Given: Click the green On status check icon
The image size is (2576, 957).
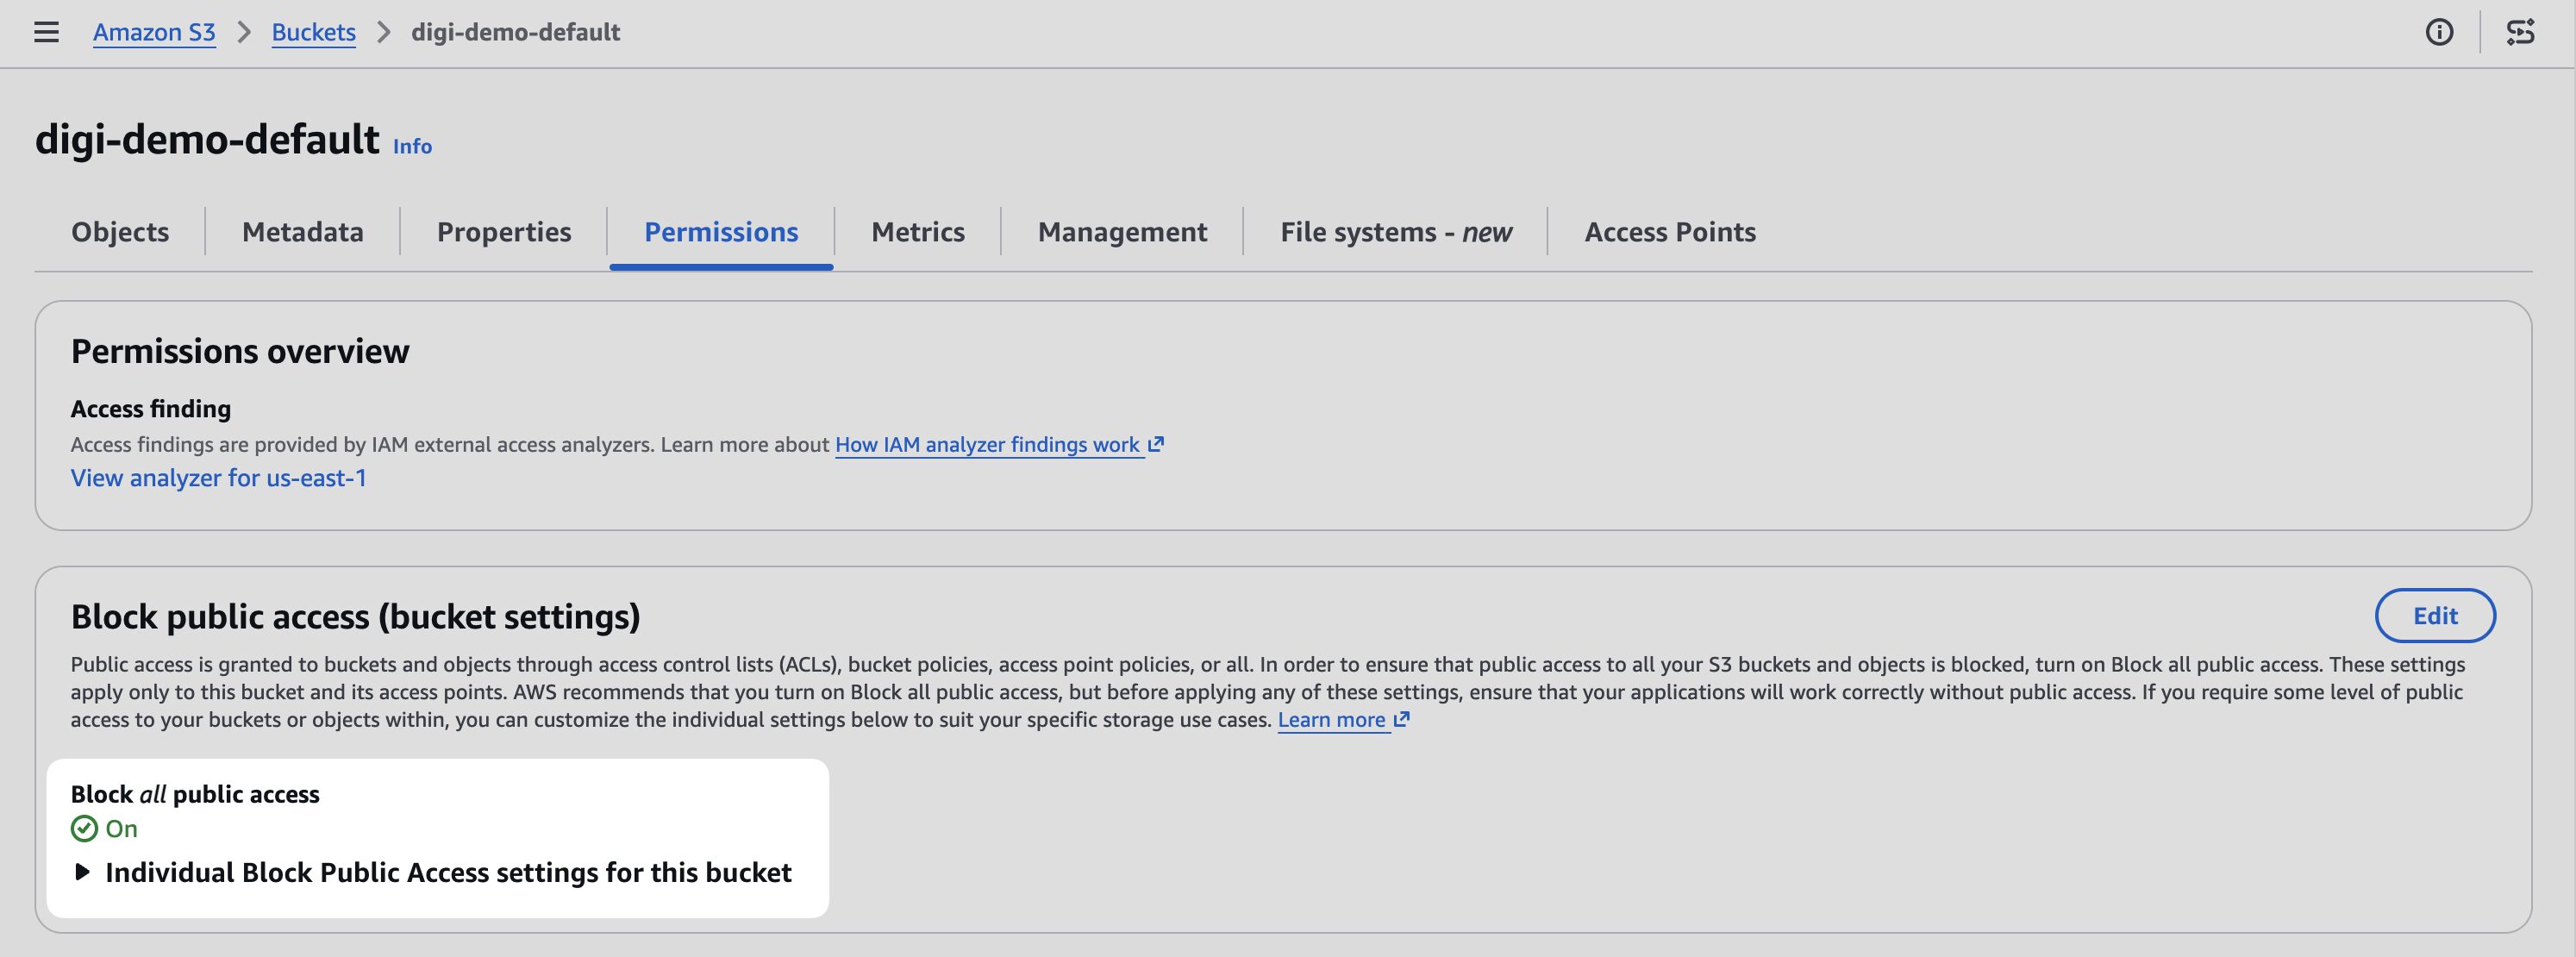Looking at the screenshot, I should (x=84, y=829).
